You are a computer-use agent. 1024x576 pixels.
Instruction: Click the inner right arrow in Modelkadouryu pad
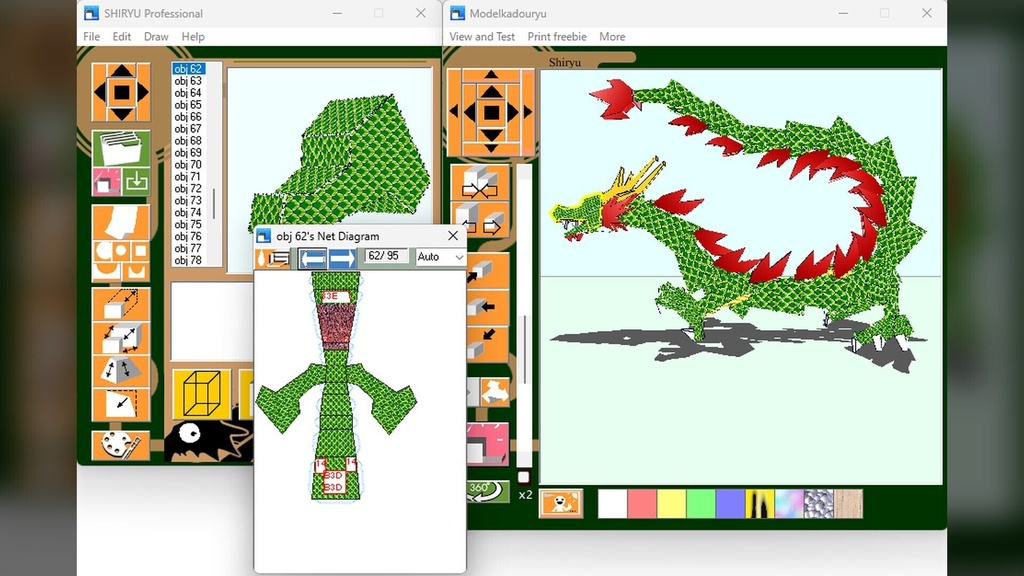tap(512, 112)
